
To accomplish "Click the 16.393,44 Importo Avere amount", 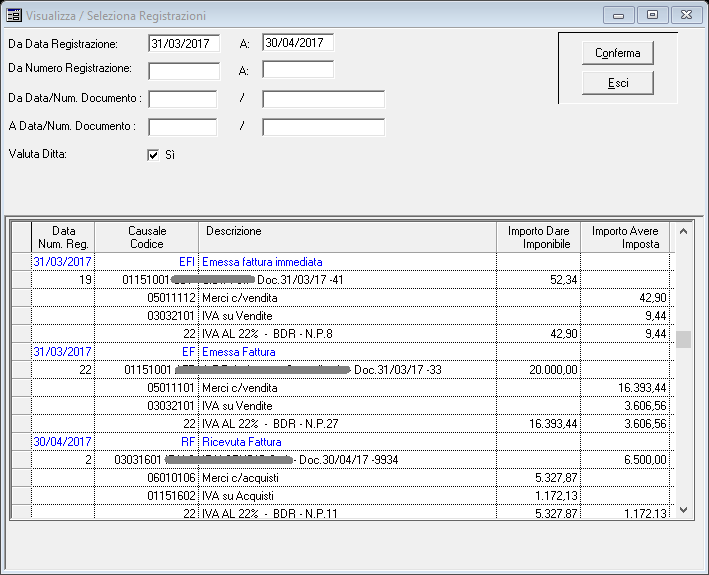I will (642, 388).
